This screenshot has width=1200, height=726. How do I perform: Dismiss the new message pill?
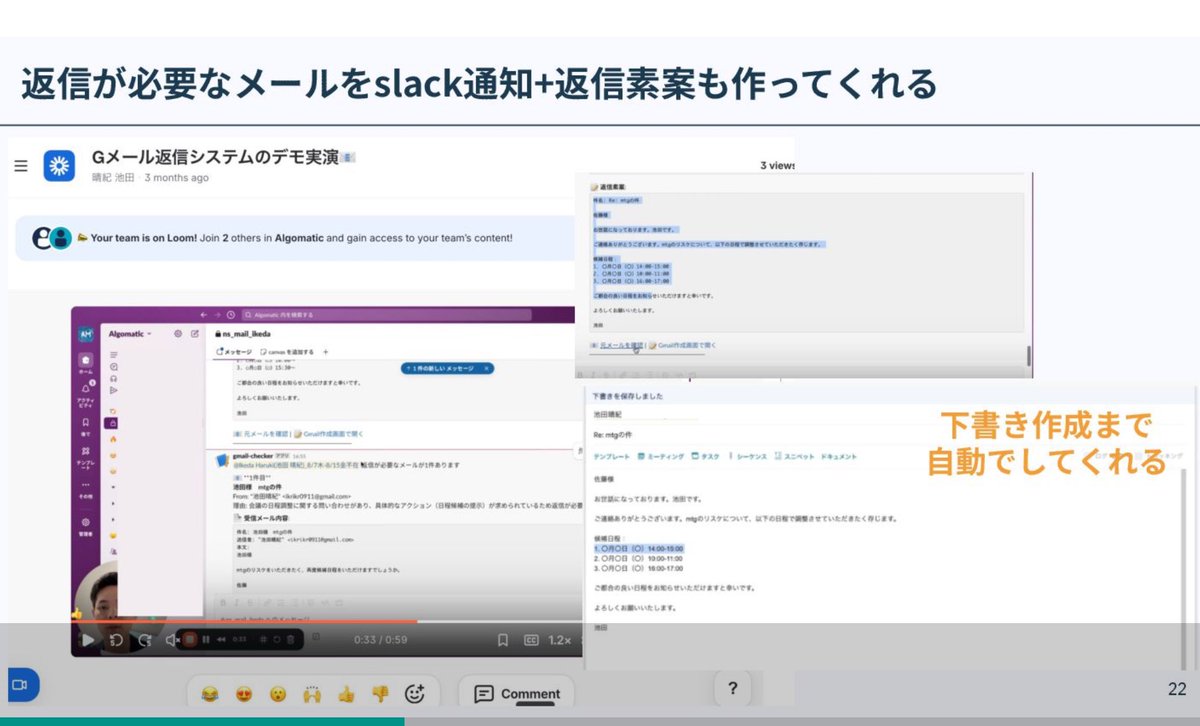(x=487, y=369)
